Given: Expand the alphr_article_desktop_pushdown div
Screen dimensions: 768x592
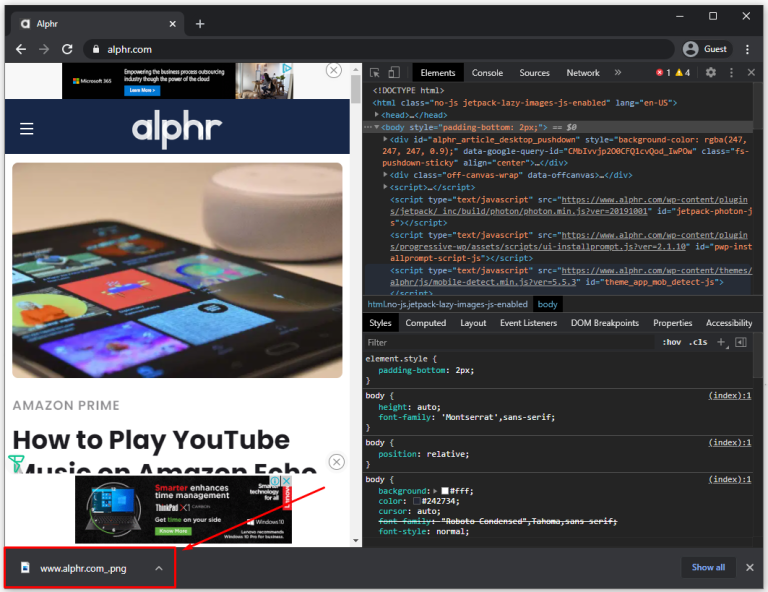Looking at the screenshot, I should tap(385, 140).
